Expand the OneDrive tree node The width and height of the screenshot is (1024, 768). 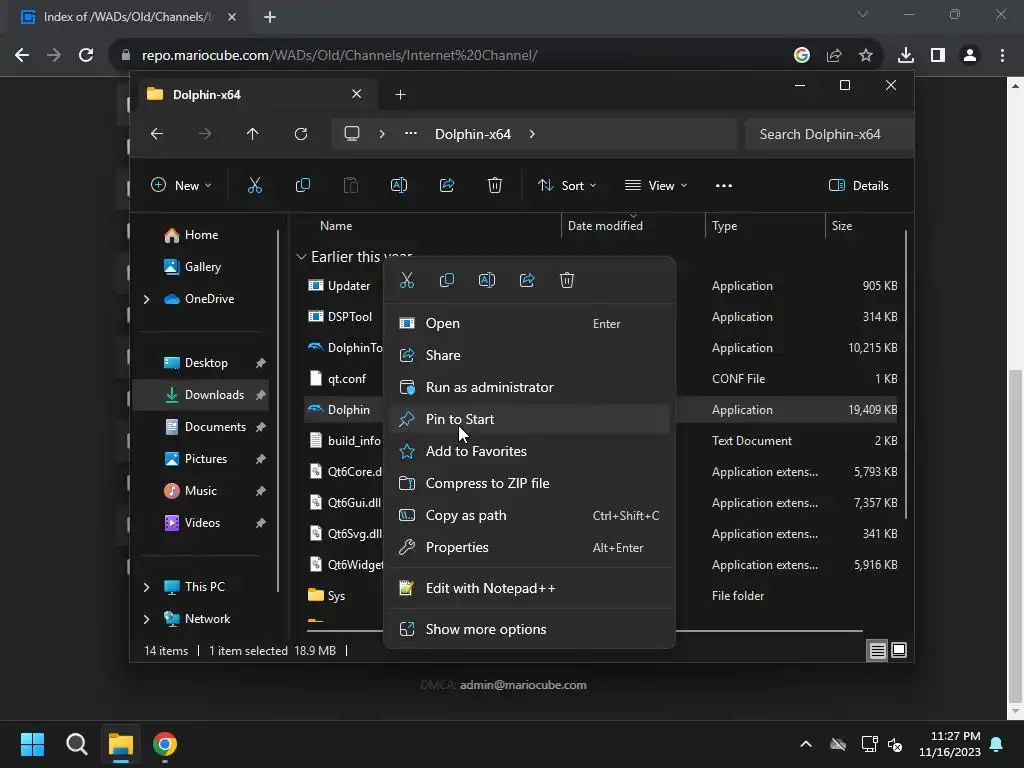(146, 299)
